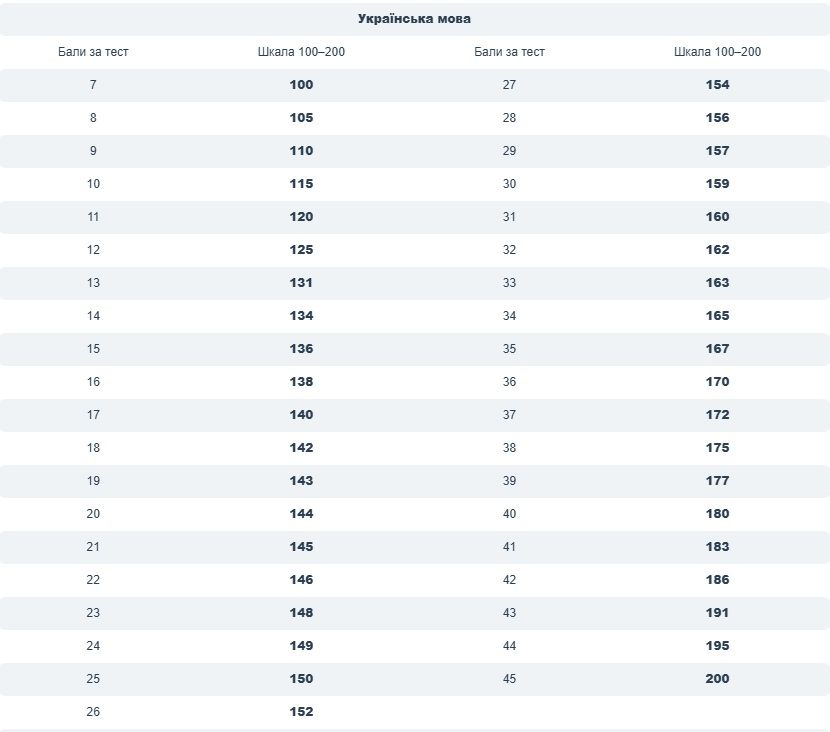Select test score 27 cell

coord(509,85)
